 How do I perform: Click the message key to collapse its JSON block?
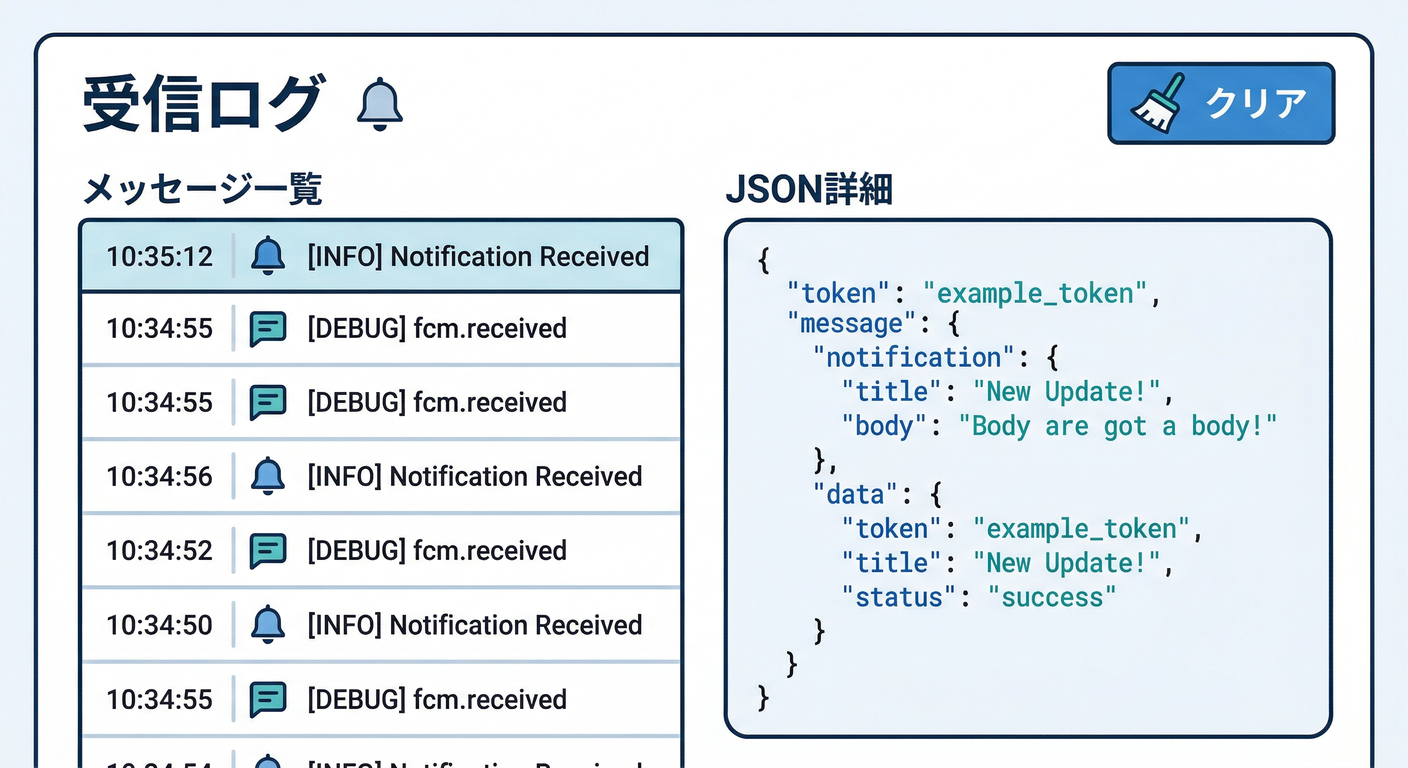851,323
